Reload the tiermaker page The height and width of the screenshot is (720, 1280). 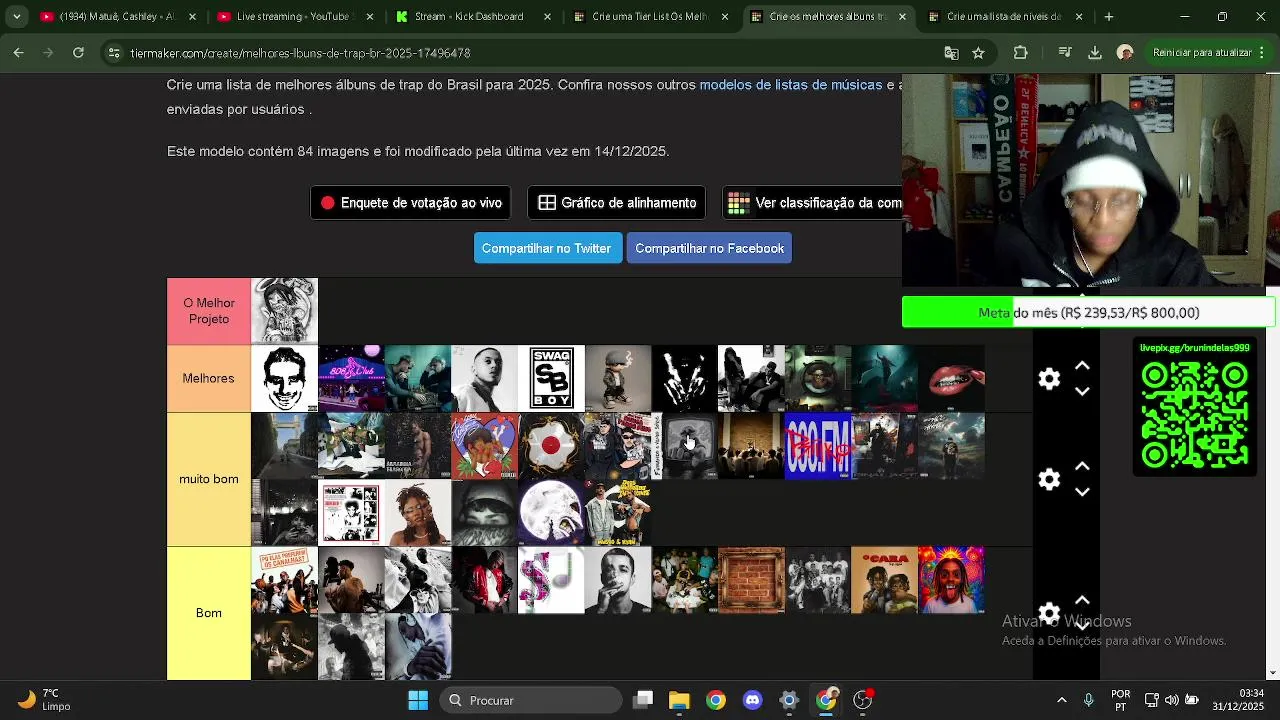tap(78, 53)
